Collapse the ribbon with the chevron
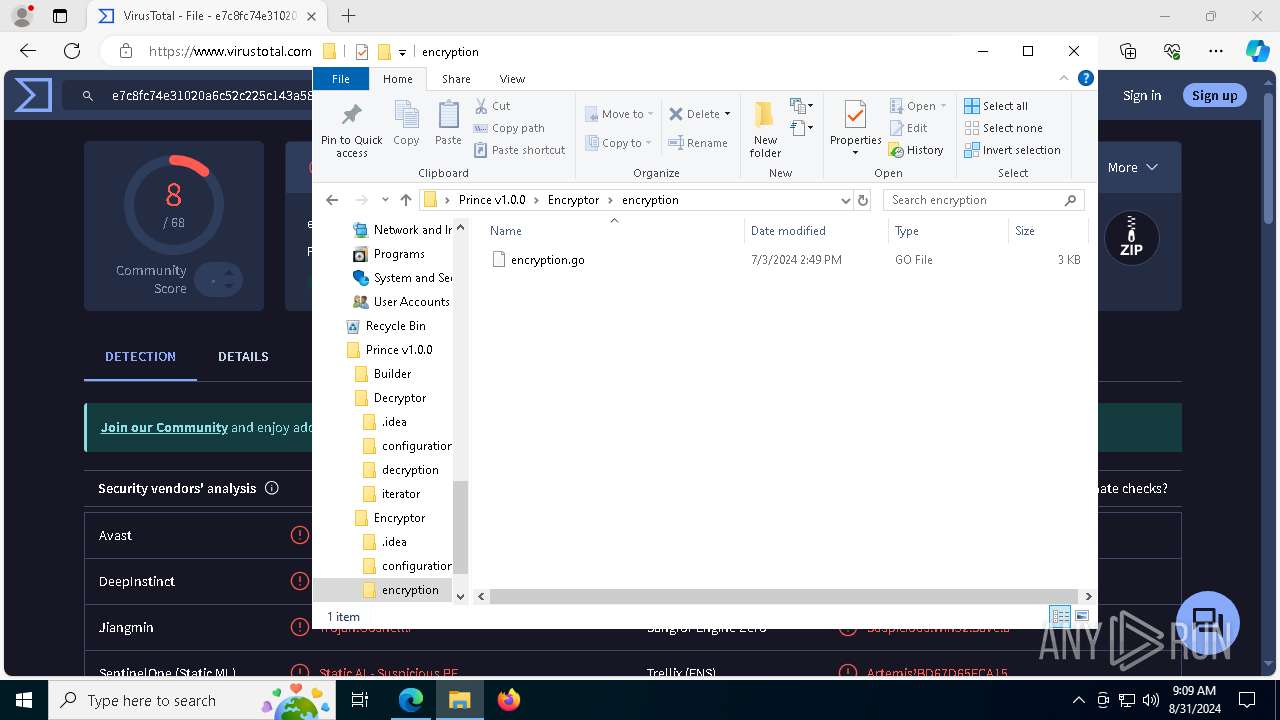This screenshot has width=1280, height=720. click(x=1064, y=78)
